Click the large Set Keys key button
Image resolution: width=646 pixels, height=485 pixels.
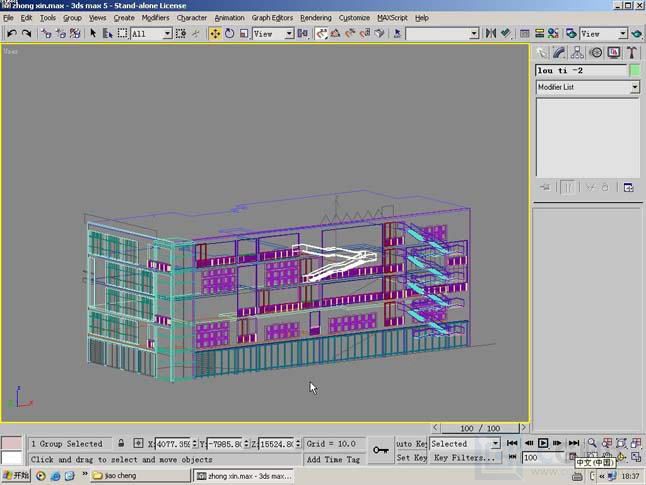pyautogui.click(x=380, y=450)
